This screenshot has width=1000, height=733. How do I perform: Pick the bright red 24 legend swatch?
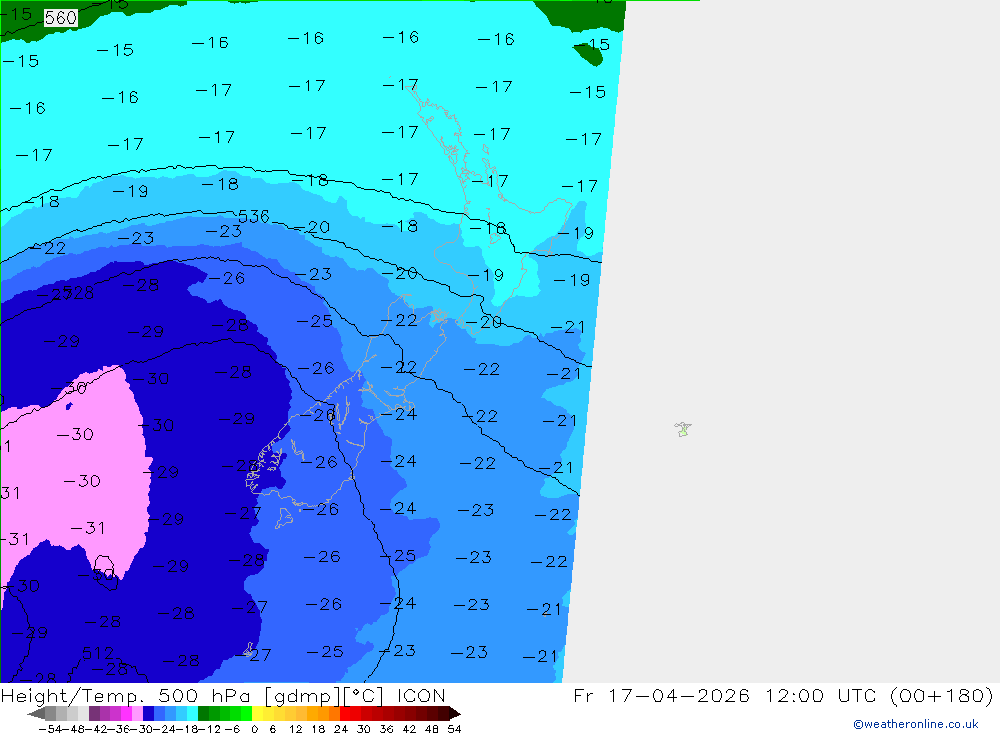click(345, 714)
